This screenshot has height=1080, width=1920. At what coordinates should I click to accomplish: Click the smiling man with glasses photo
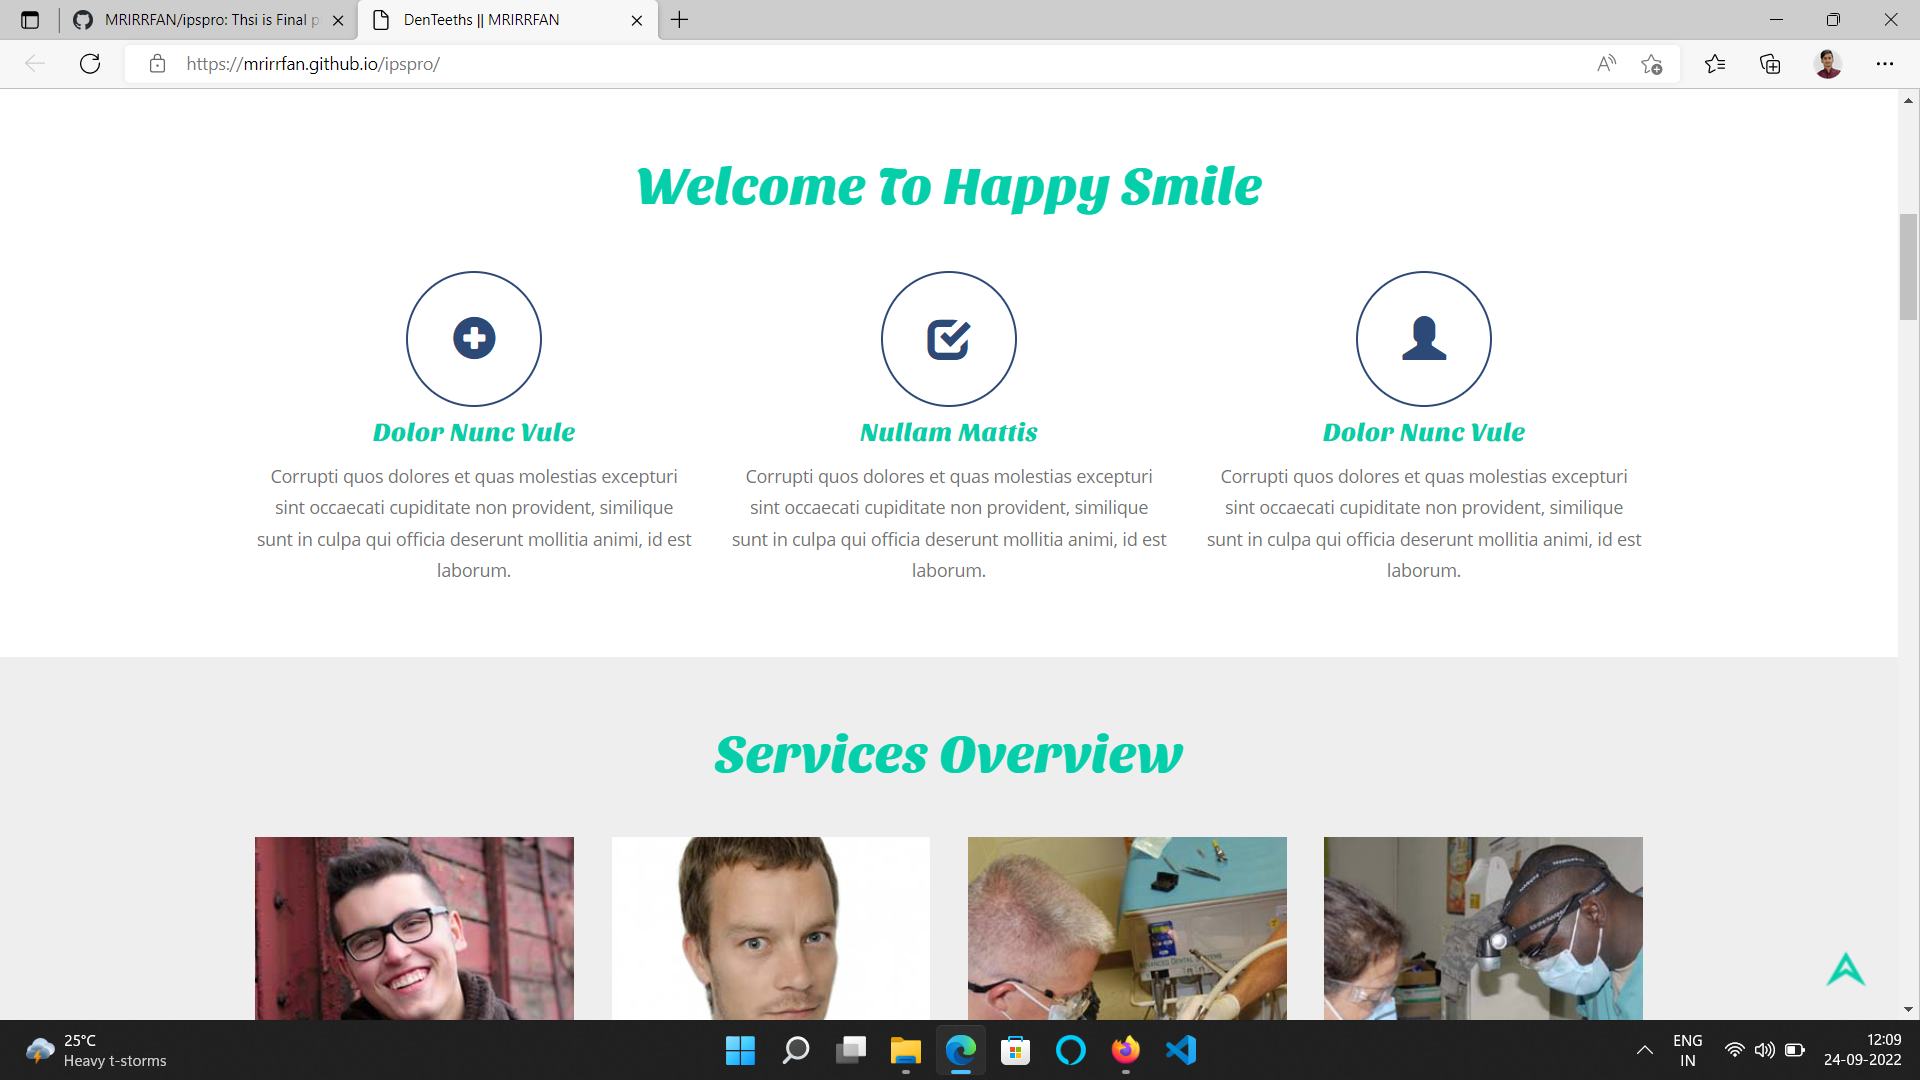[414, 928]
